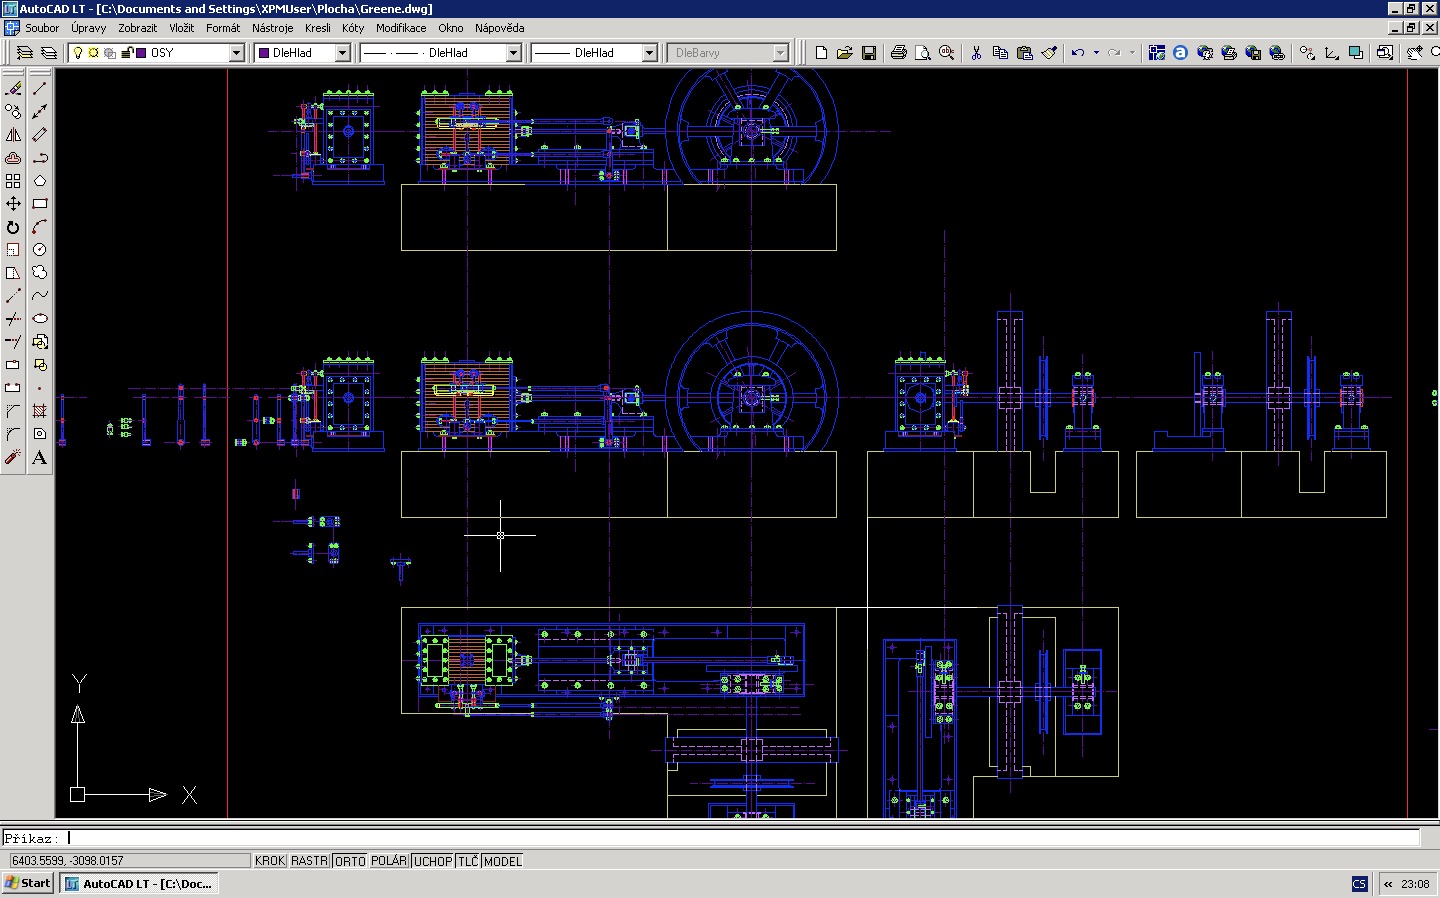Image resolution: width=1440 pixels, height=898 pixels.
Task: Select the Rotate tool
Action: pos(13,227)
